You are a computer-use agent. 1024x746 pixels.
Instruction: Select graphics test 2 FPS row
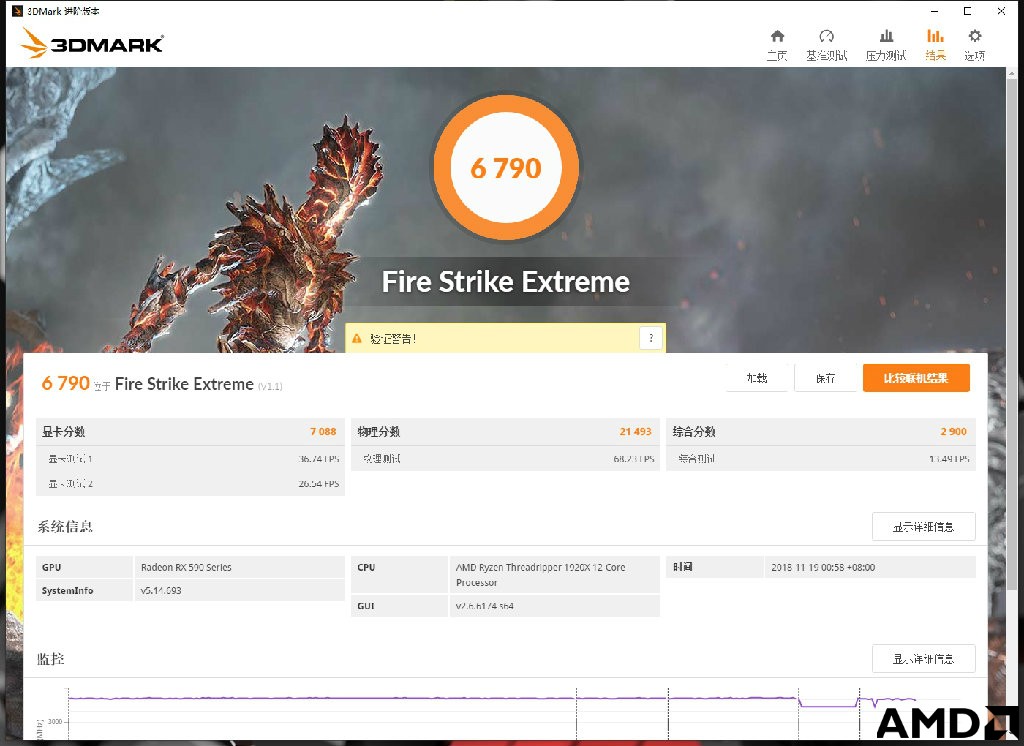click(x=190, y=483)
